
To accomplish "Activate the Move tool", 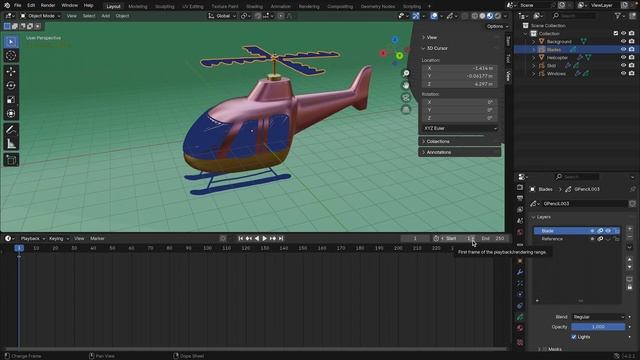I will click(x=11, y=71).
